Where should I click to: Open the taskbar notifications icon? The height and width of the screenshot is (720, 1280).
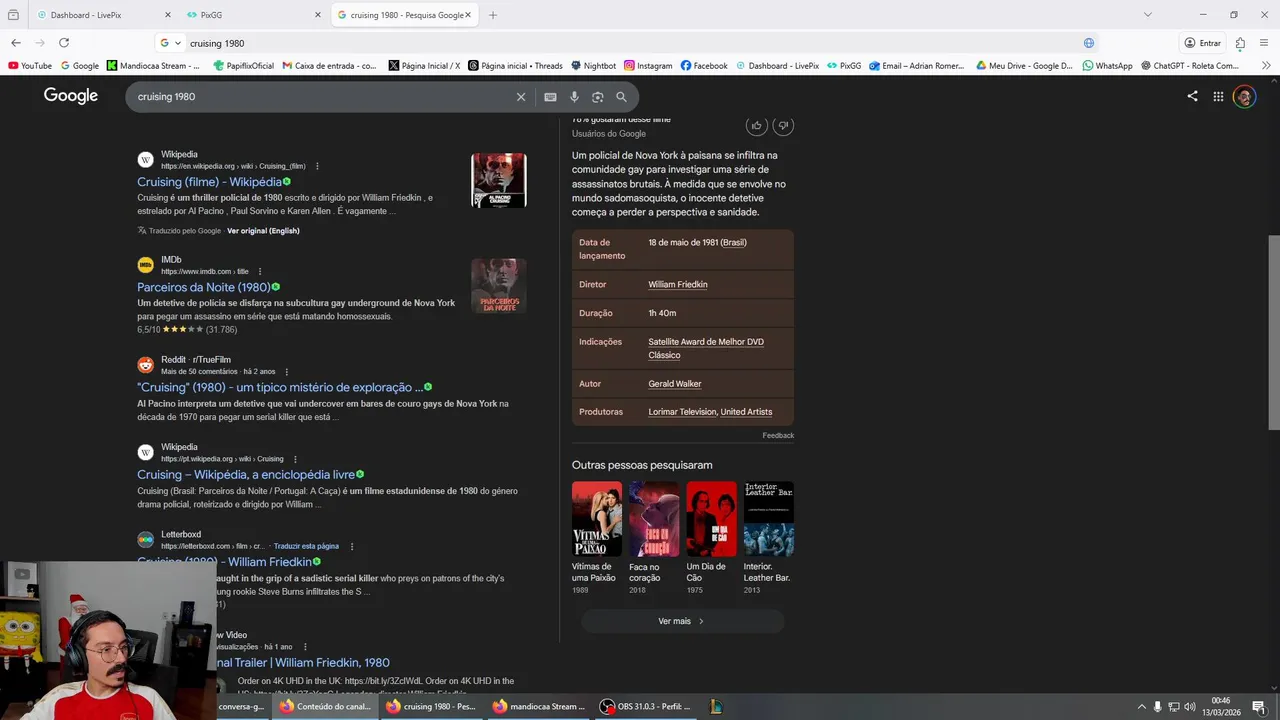[x=1258, y=706]
